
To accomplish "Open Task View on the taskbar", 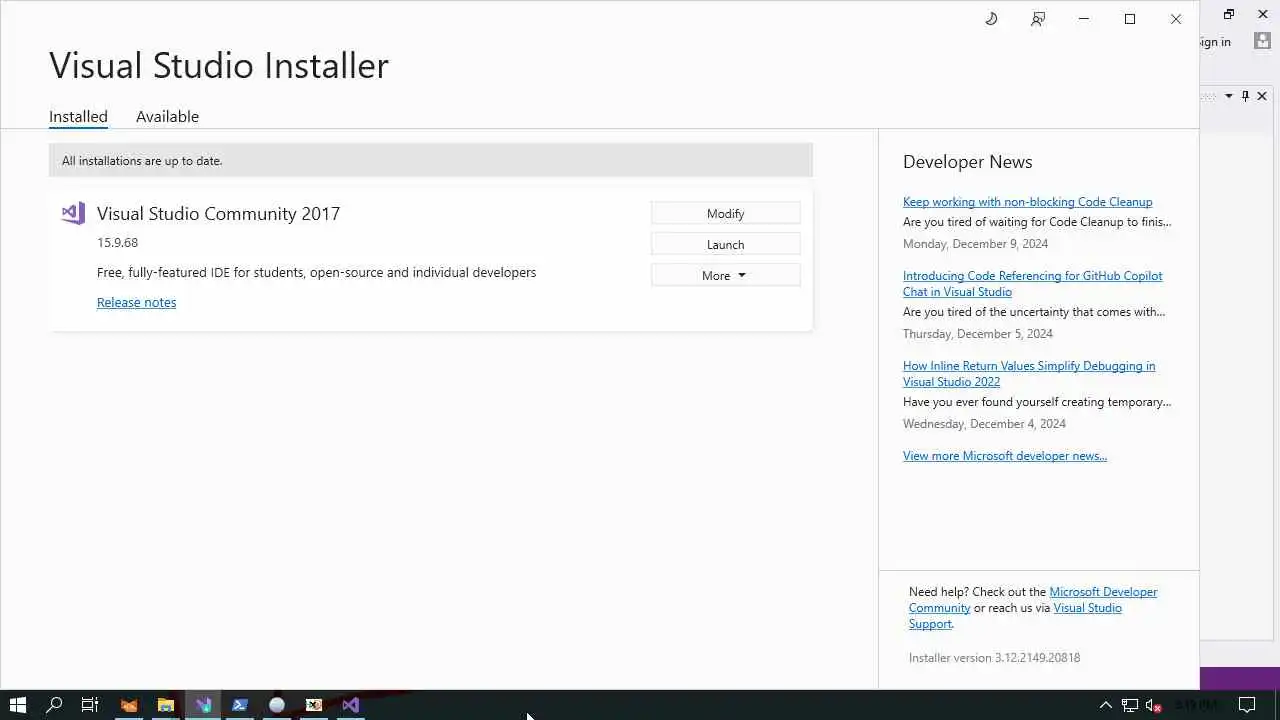I will click(x=90, y=705).
